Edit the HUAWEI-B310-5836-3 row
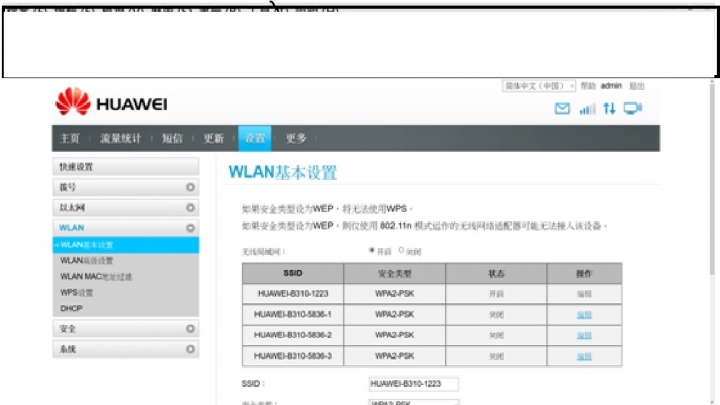This screenshot has height=405, width=720. coord(584,356)
